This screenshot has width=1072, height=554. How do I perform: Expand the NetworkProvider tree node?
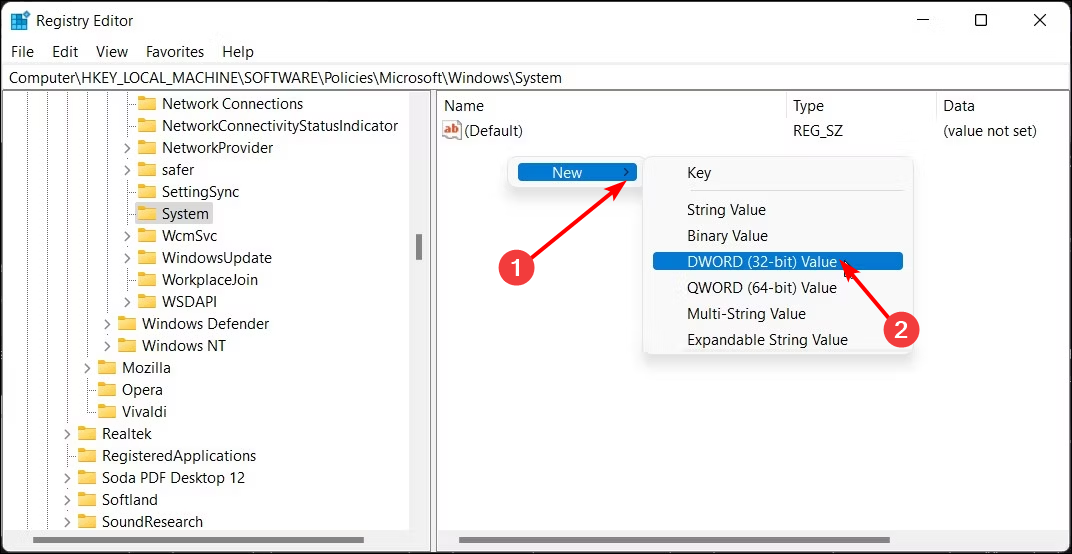(x=127, y=148)
